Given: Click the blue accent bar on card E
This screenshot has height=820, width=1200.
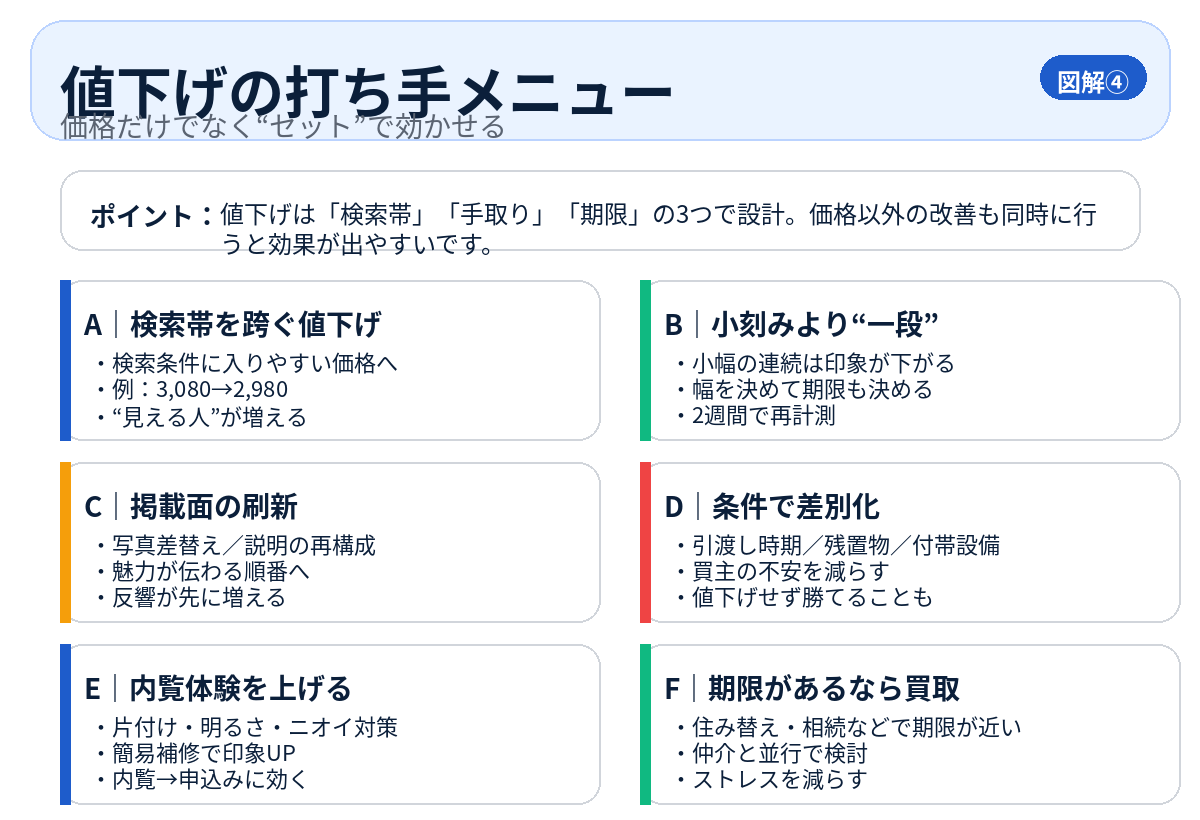Looking at the screenshot, I should pyautogui.click(x=65, y=724).
